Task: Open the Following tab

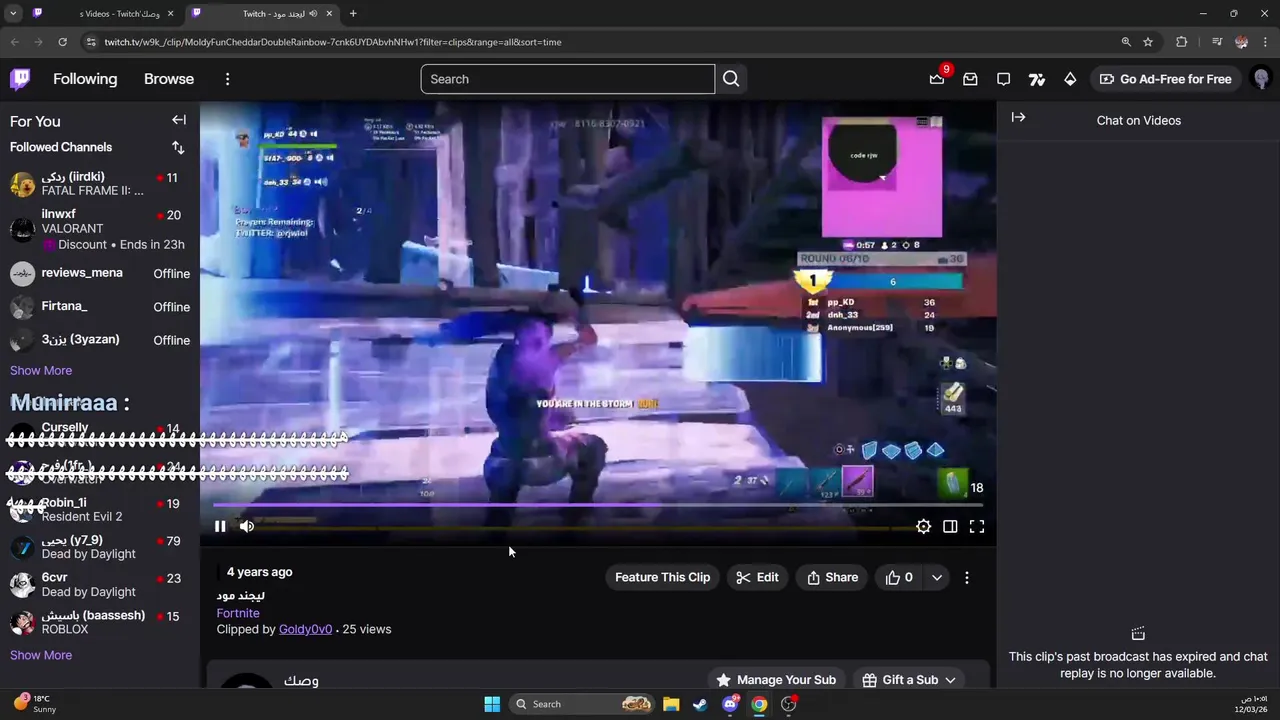Action: pos(85,79)
